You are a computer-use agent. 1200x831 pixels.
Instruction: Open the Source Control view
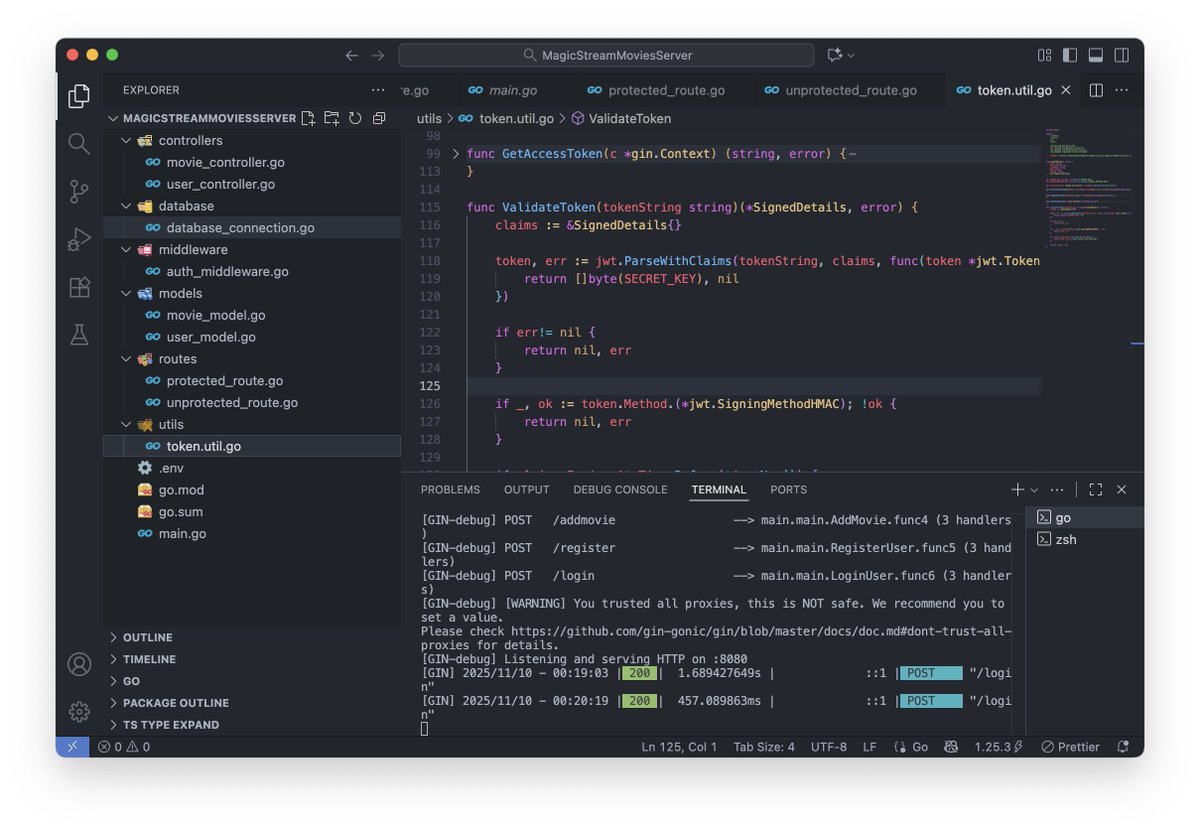79,191
